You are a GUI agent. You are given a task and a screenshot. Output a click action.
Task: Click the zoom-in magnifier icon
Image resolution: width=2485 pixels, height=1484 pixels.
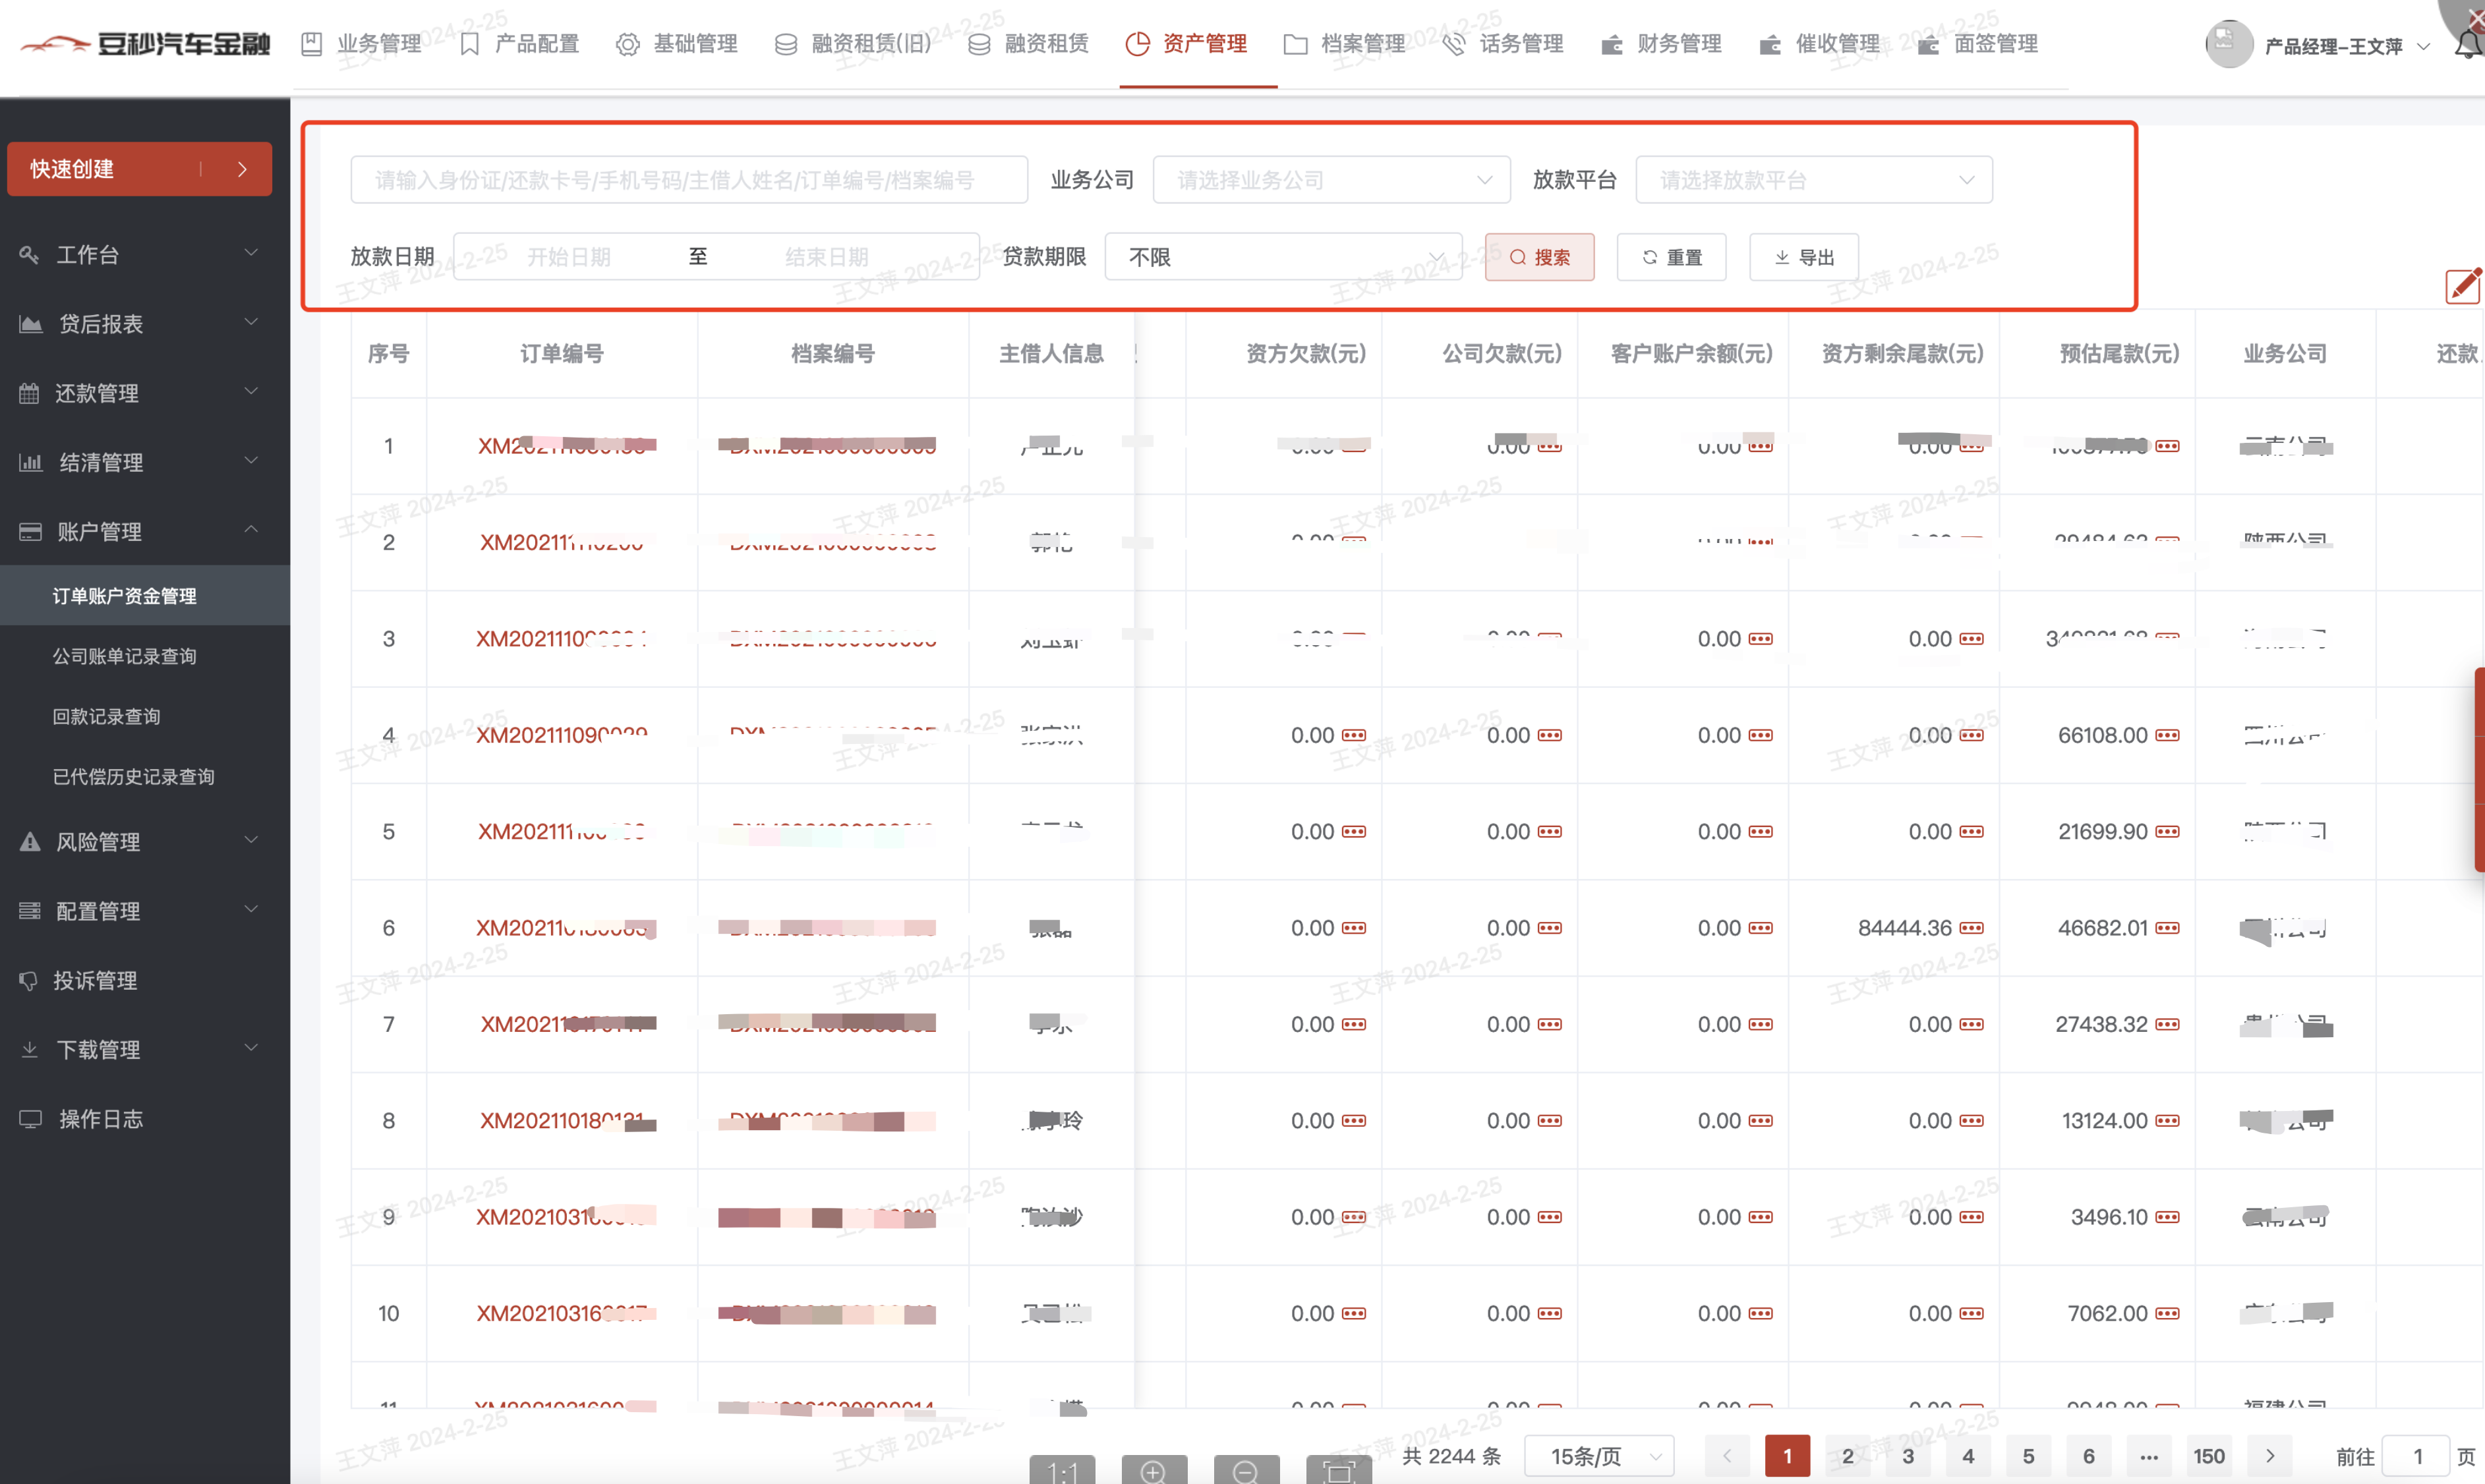1154,1471
